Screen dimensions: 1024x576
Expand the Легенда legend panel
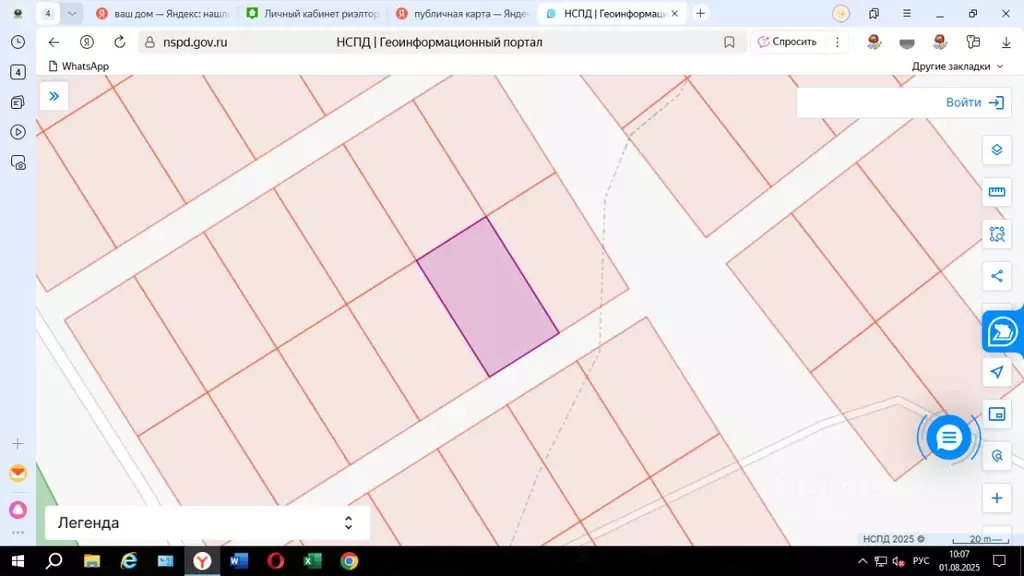click(207, 523)
